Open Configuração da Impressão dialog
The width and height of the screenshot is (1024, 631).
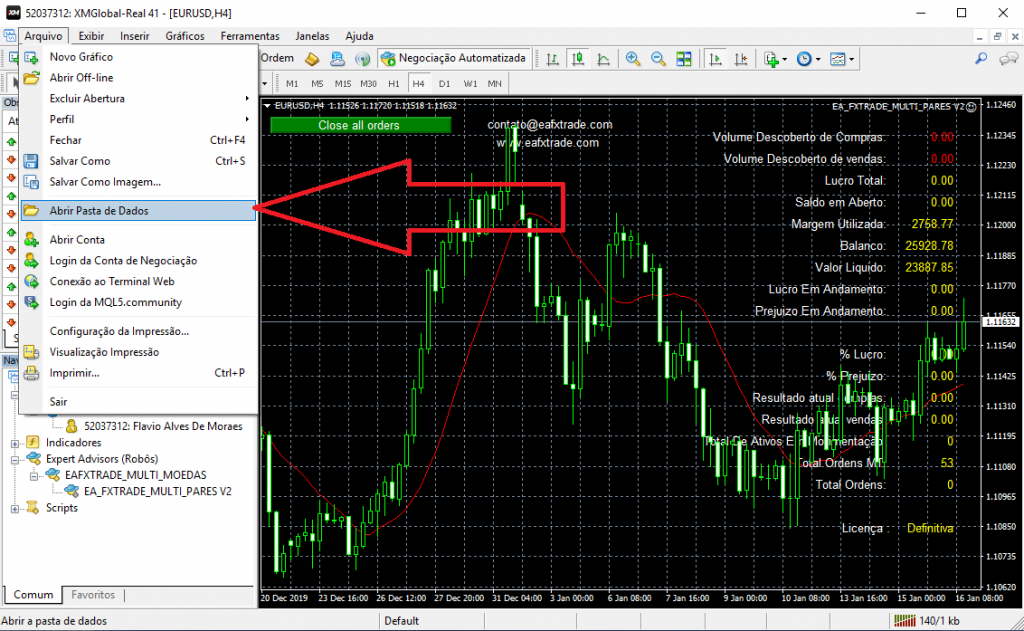138,331
